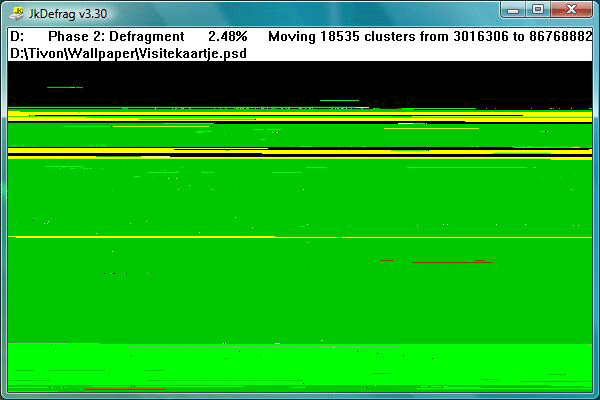Click the JkDefrag app icon in title bar
This screenshot has width=600, height=400.
(16, 13)
